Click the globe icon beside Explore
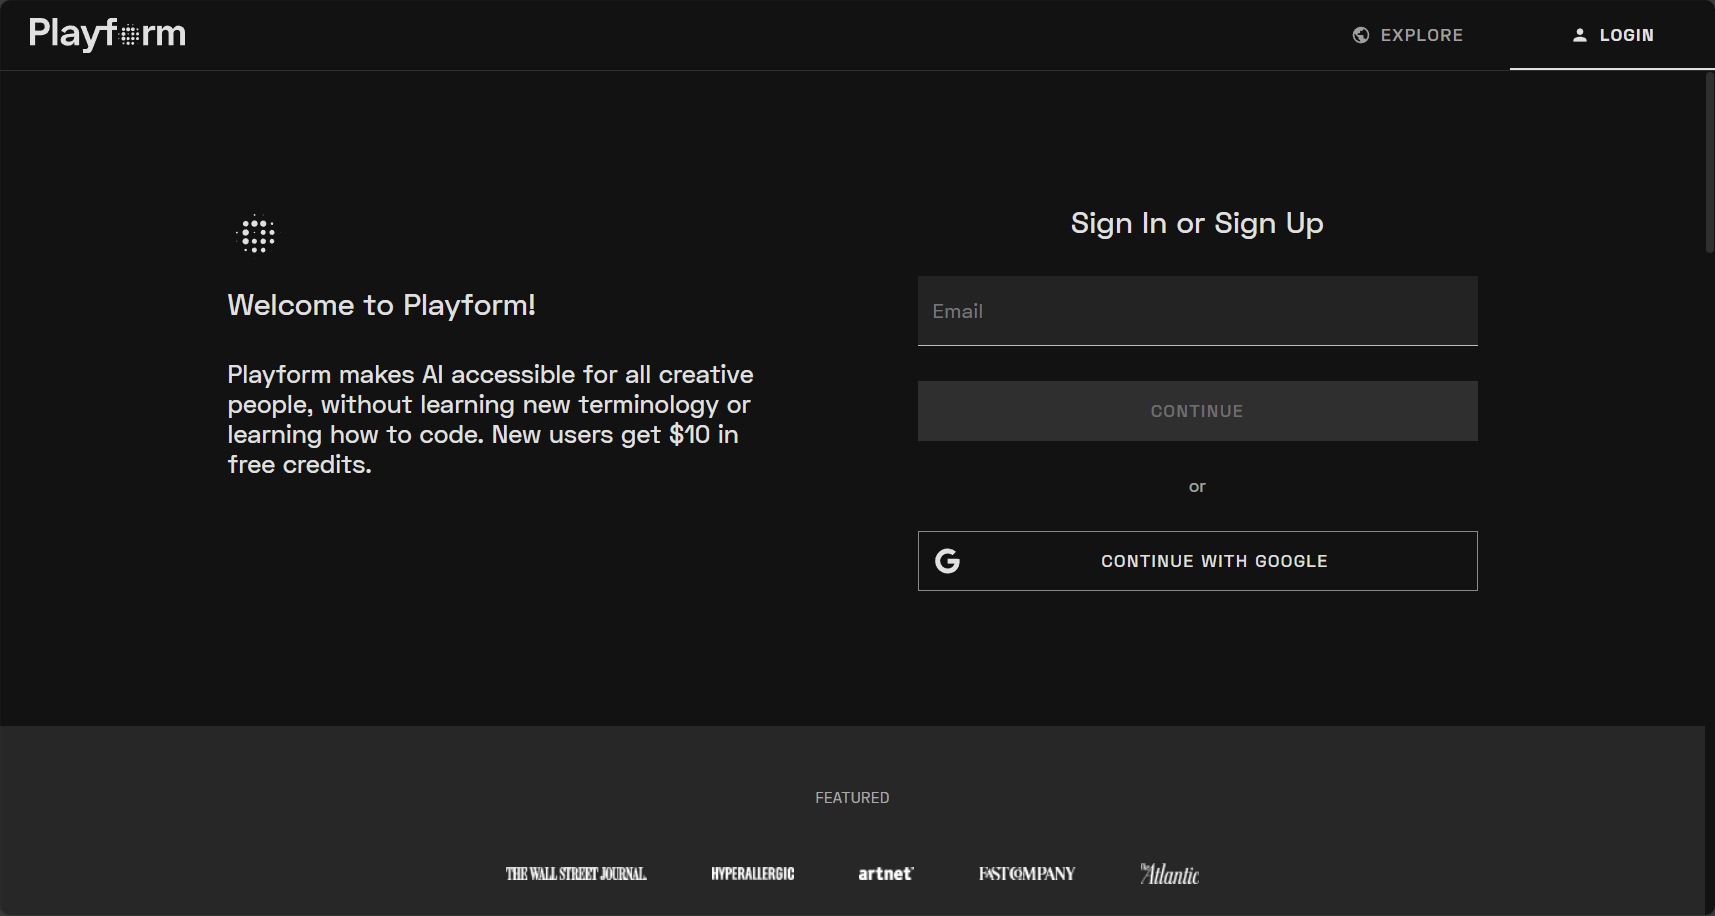The image size is (1715, 916). 1361,35
